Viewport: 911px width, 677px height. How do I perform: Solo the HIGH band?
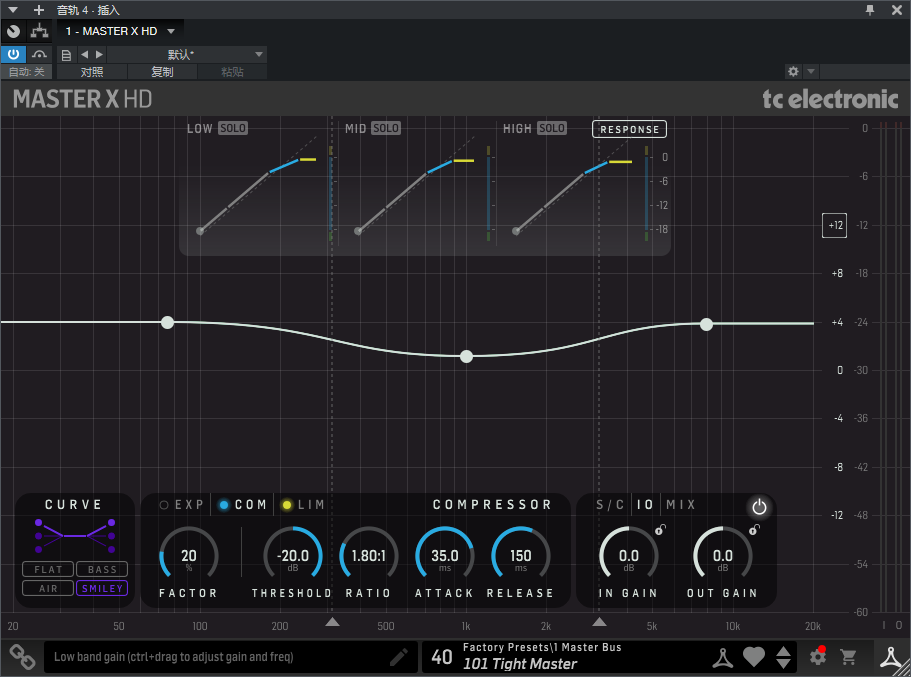(x=551, y=128)
